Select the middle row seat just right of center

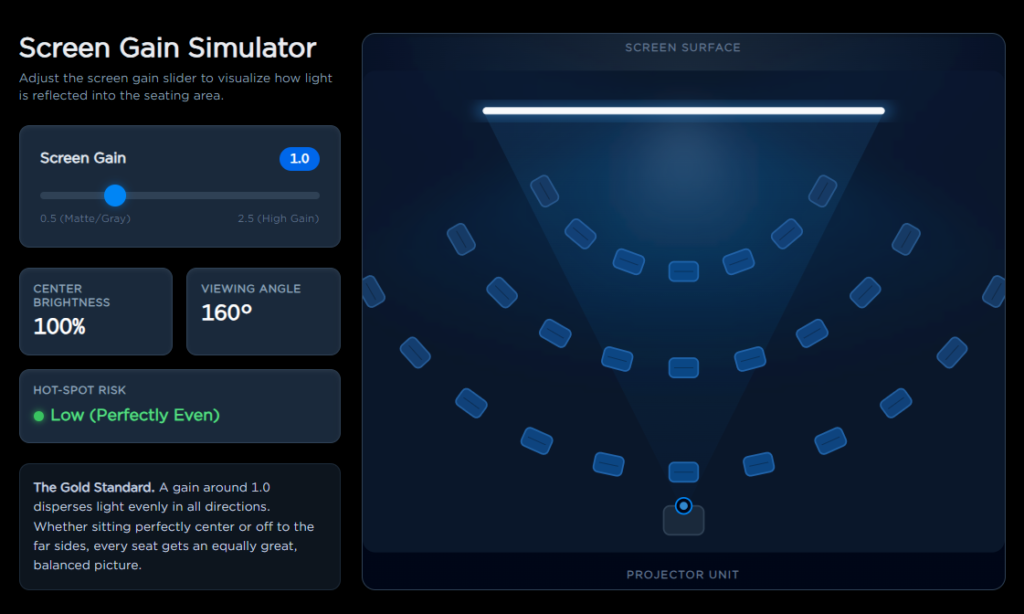(x=750, y=359)
